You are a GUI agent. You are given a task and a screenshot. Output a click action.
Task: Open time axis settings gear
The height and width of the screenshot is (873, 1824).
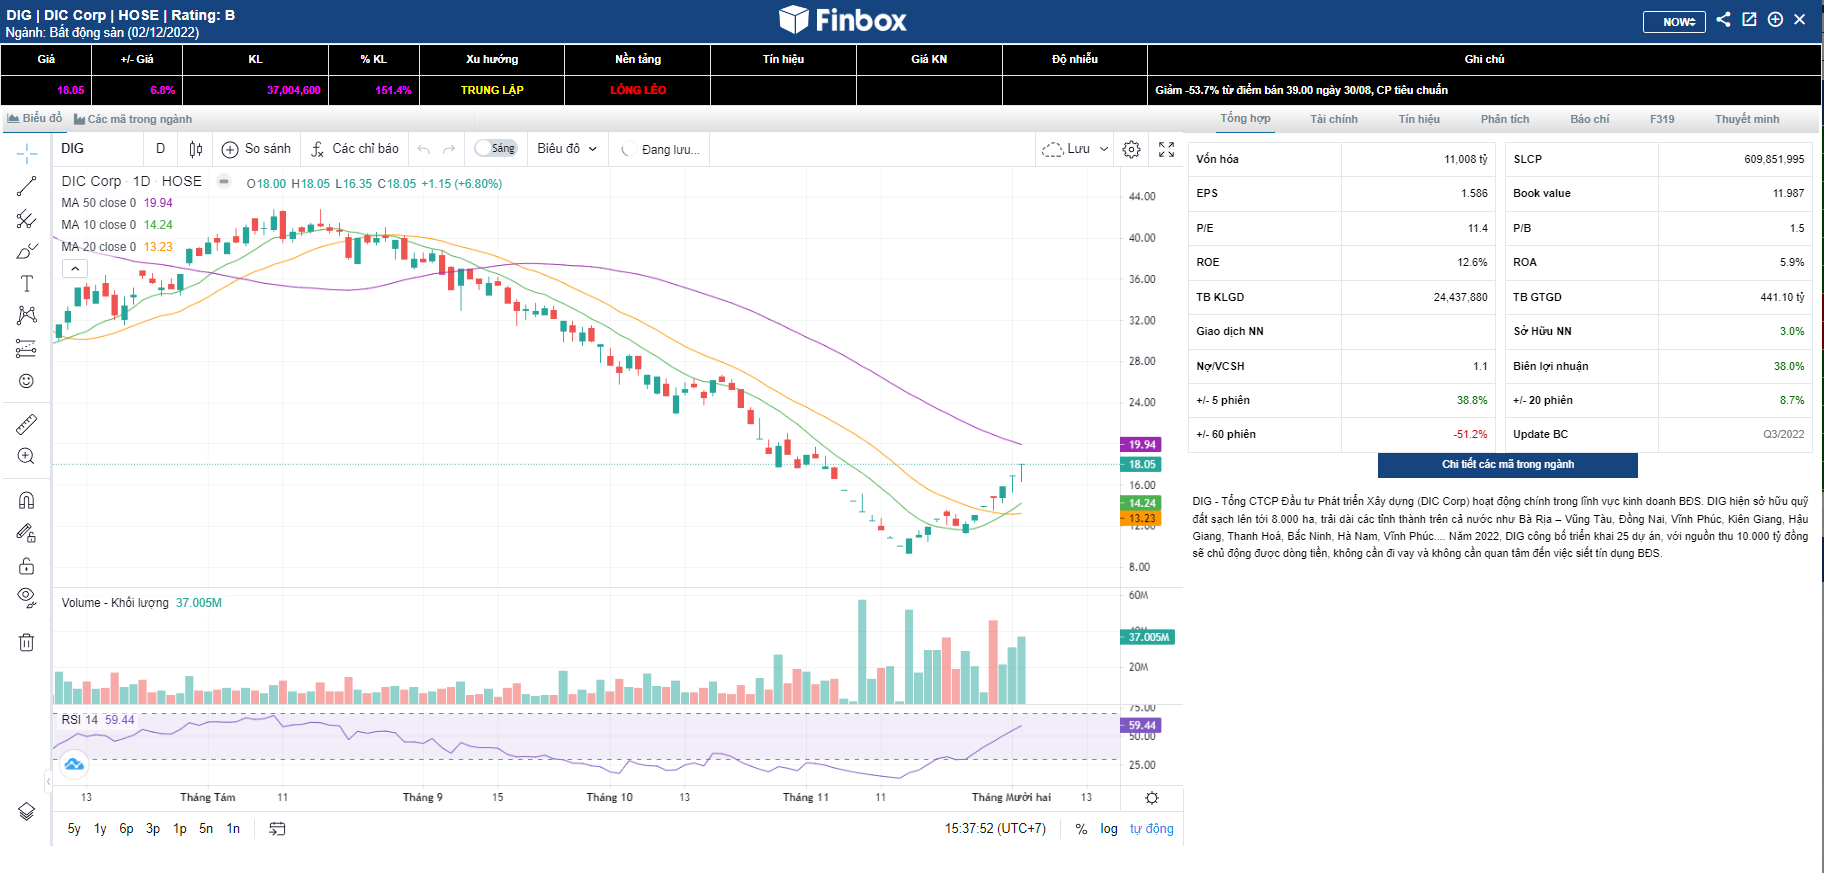click(x=1152, y=798)
